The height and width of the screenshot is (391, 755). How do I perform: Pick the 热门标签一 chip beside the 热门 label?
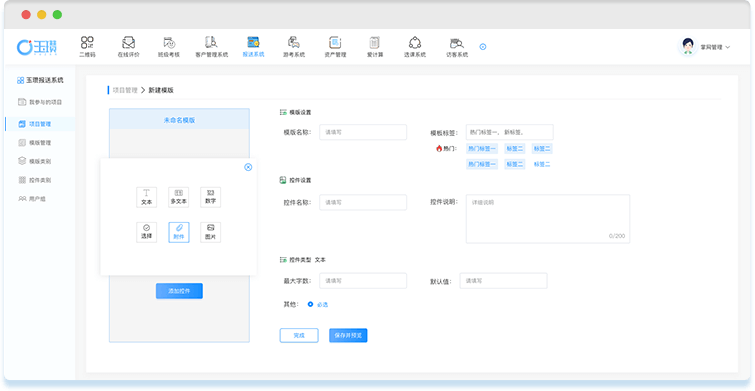(482, 149)
